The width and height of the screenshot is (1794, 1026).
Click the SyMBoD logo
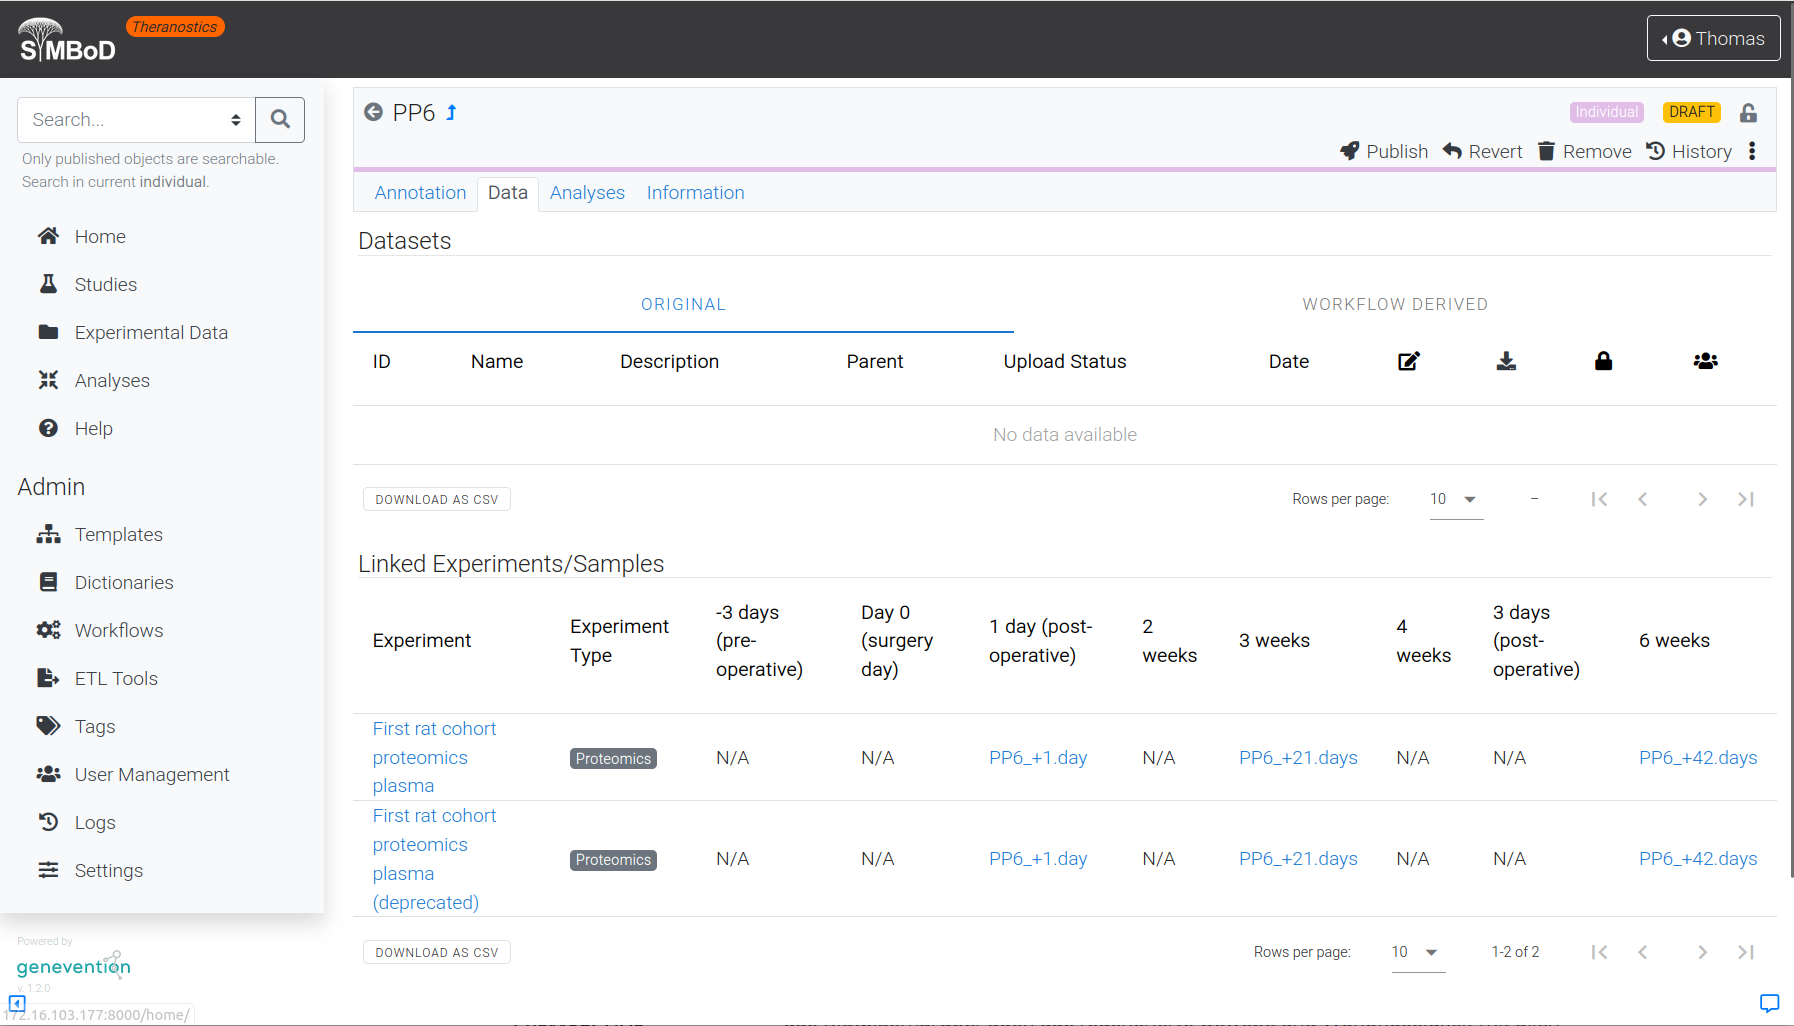click(67, 41)
